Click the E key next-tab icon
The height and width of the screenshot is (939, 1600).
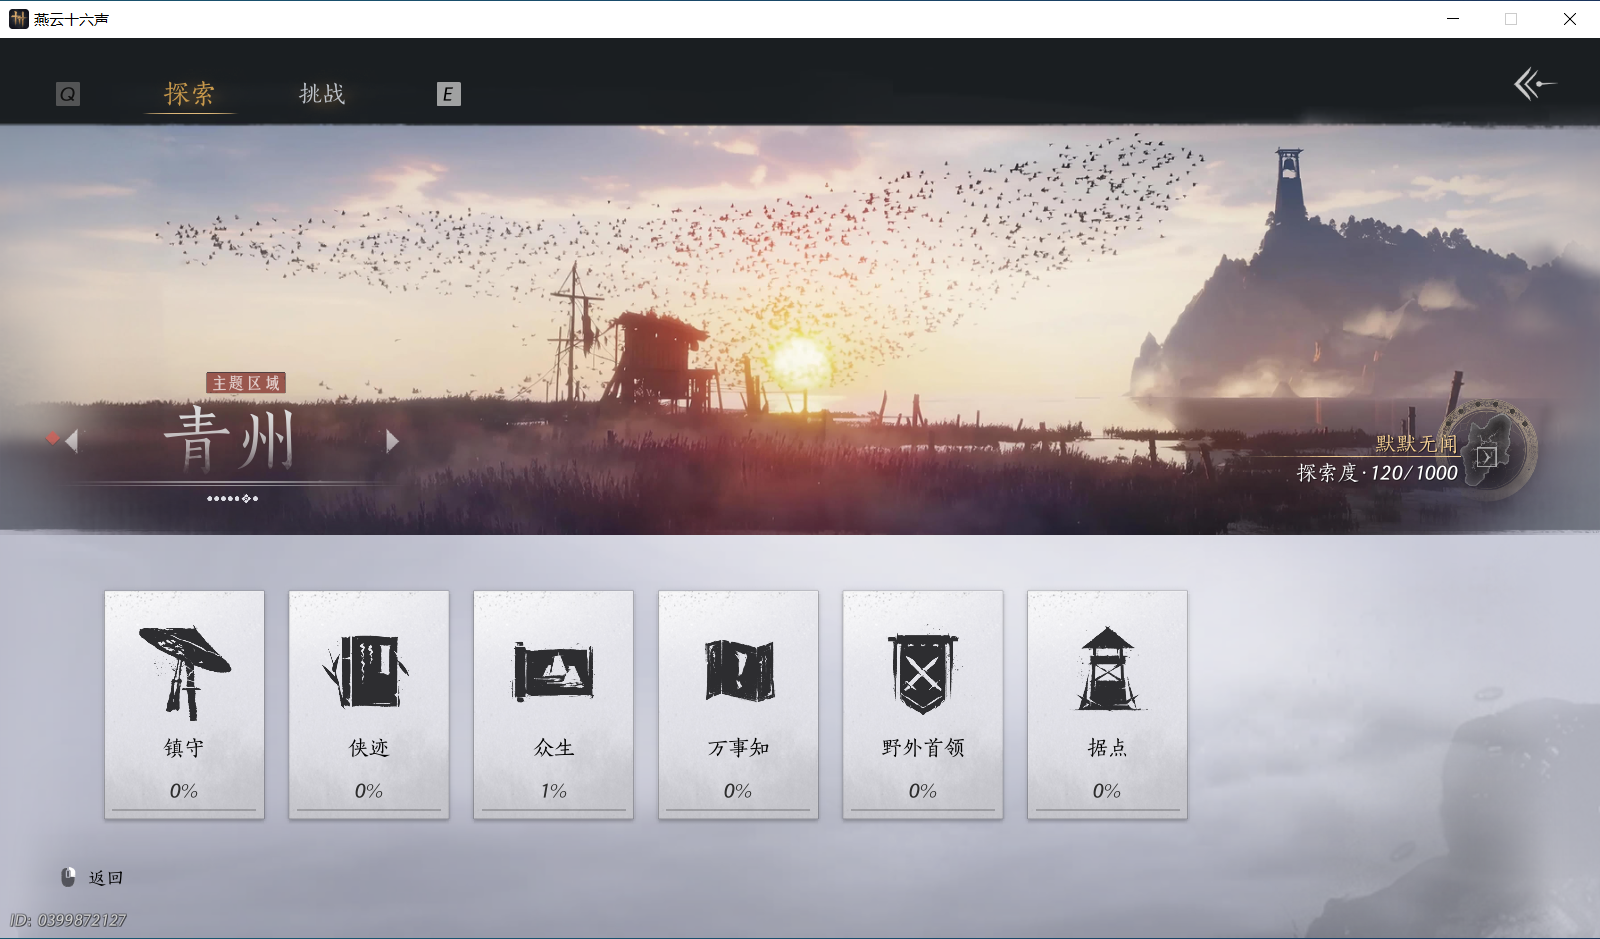(x=448, y=94)
